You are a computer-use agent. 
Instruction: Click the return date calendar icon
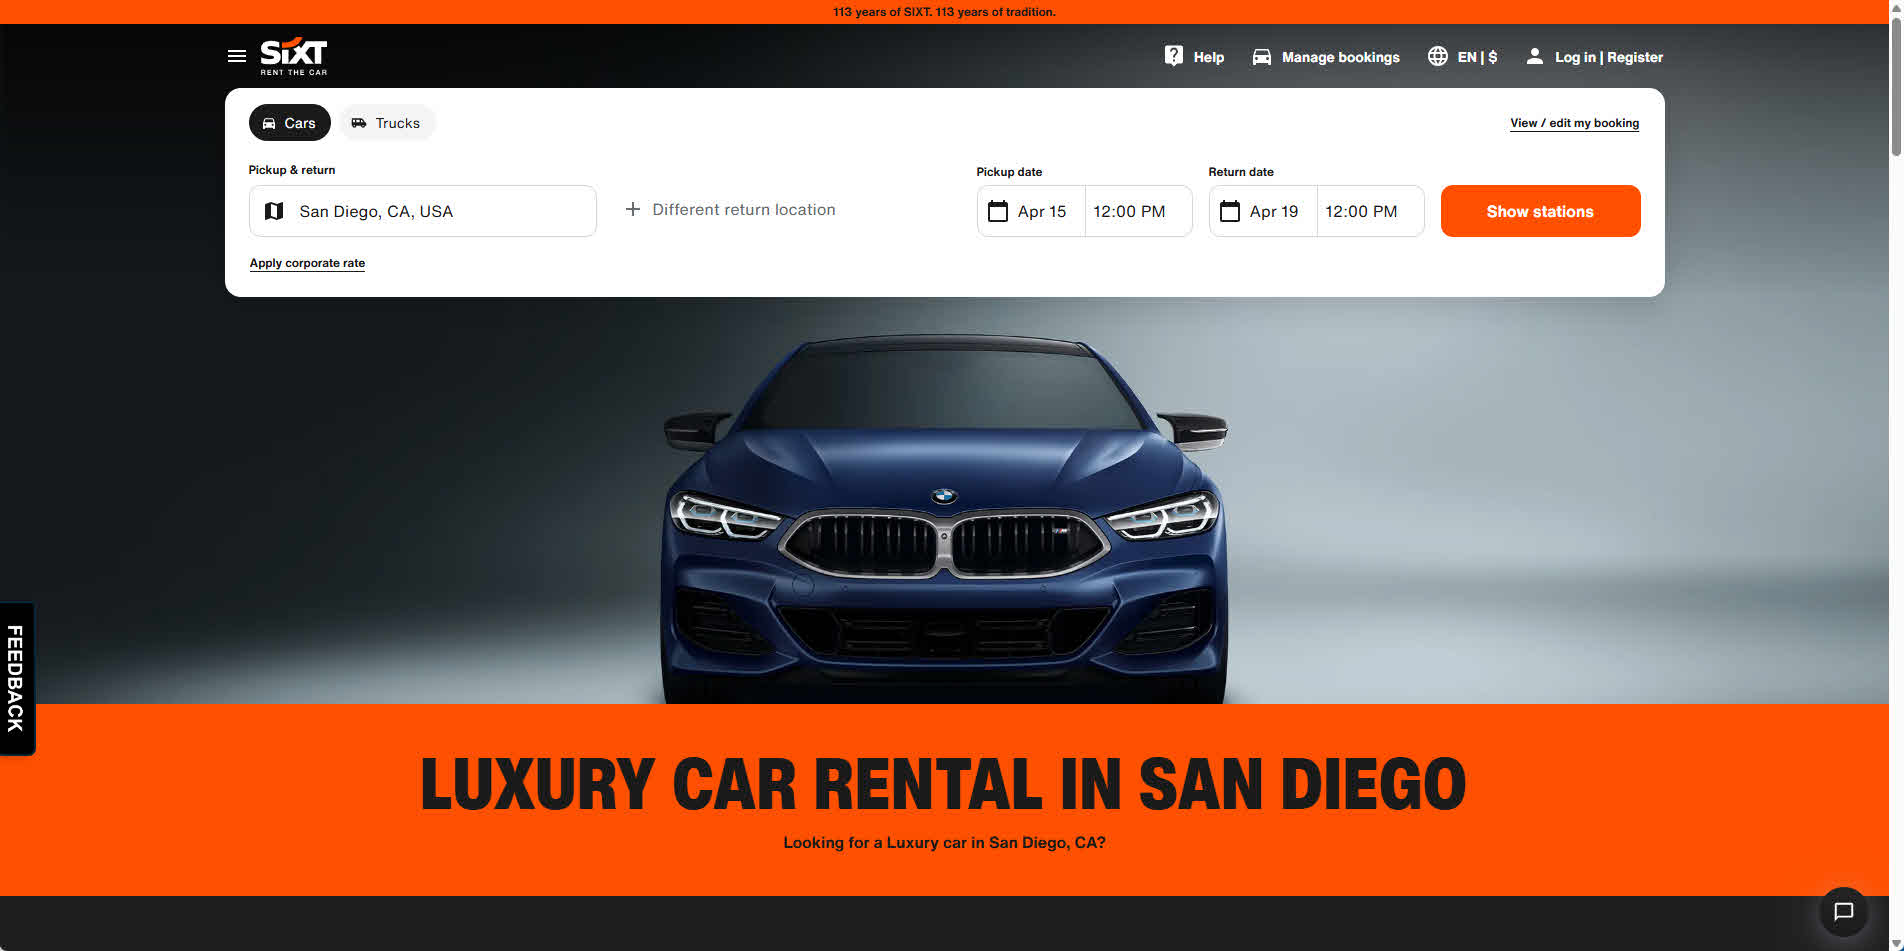(x=1230, y=211)
